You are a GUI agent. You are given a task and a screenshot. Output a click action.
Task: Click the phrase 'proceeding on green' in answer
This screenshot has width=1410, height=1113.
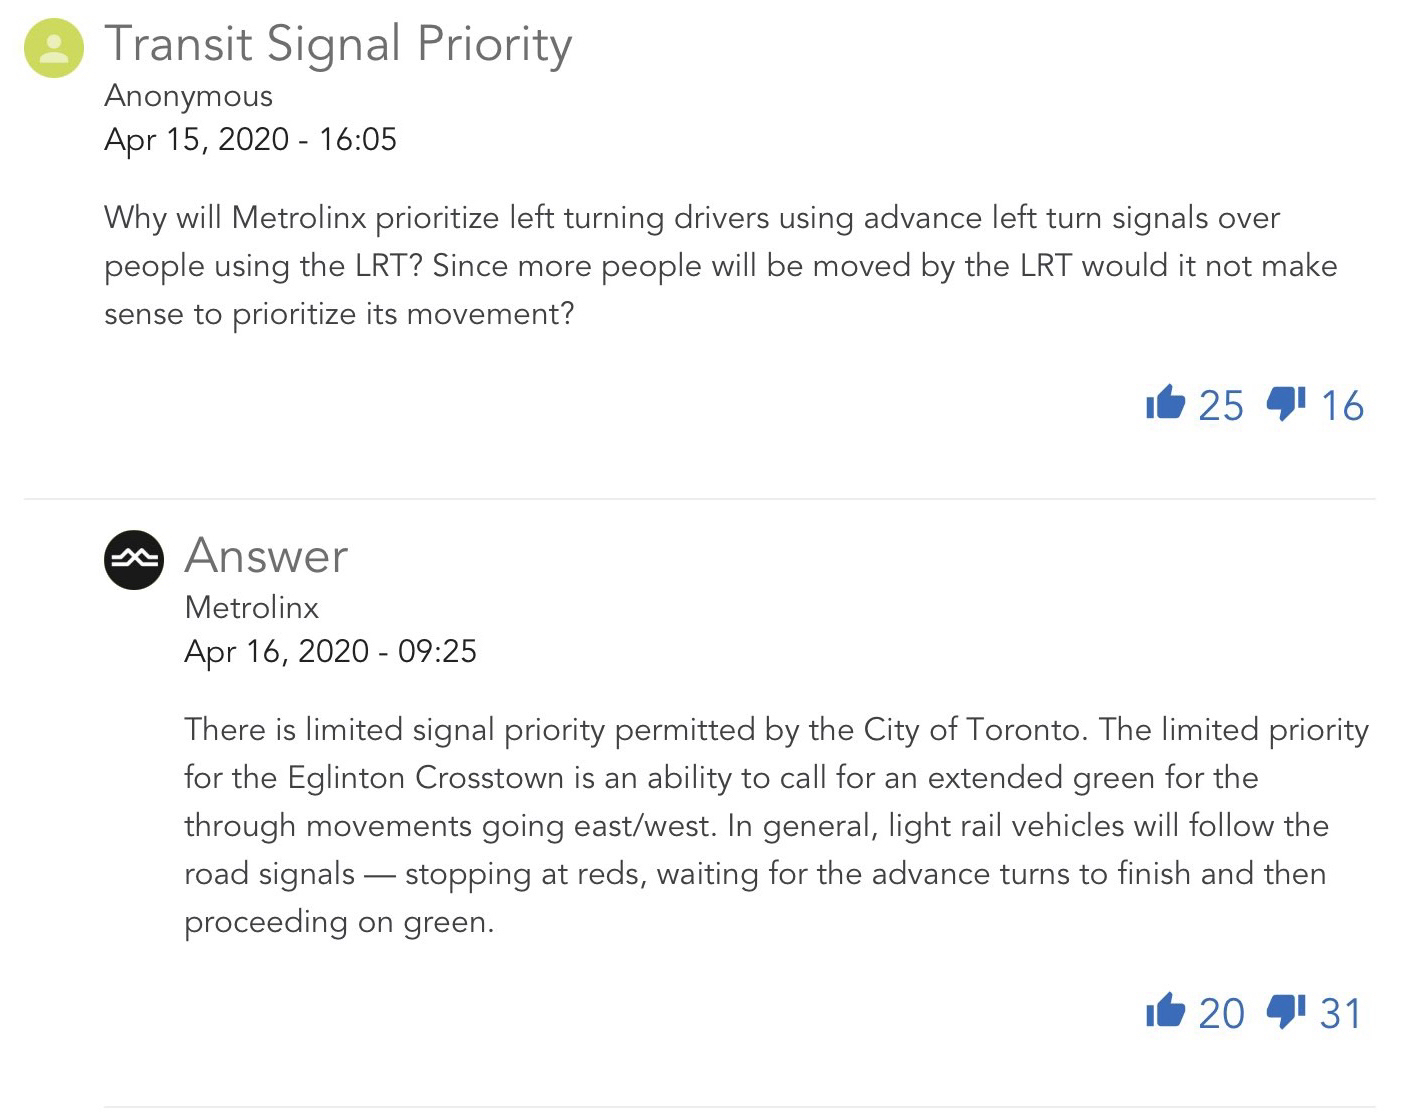click(x=337, y=922)
